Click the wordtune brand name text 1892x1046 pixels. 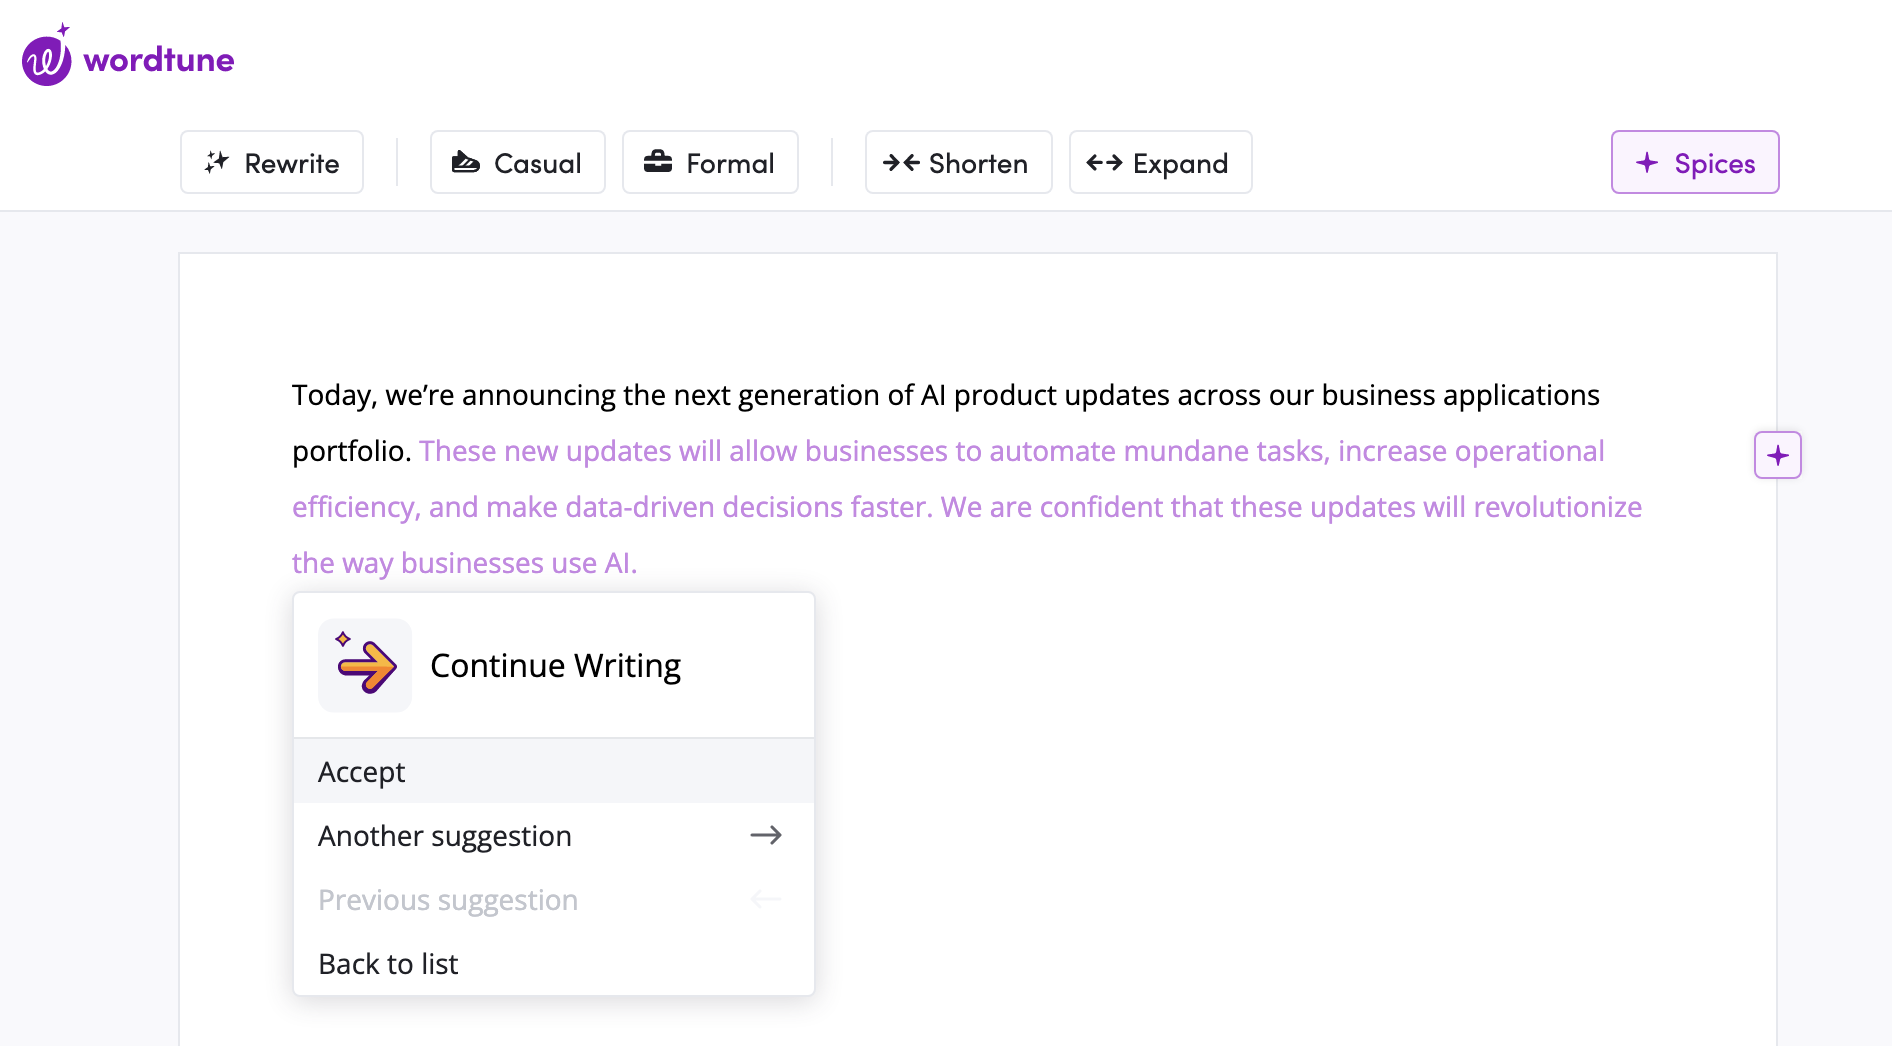pos(159,60)
